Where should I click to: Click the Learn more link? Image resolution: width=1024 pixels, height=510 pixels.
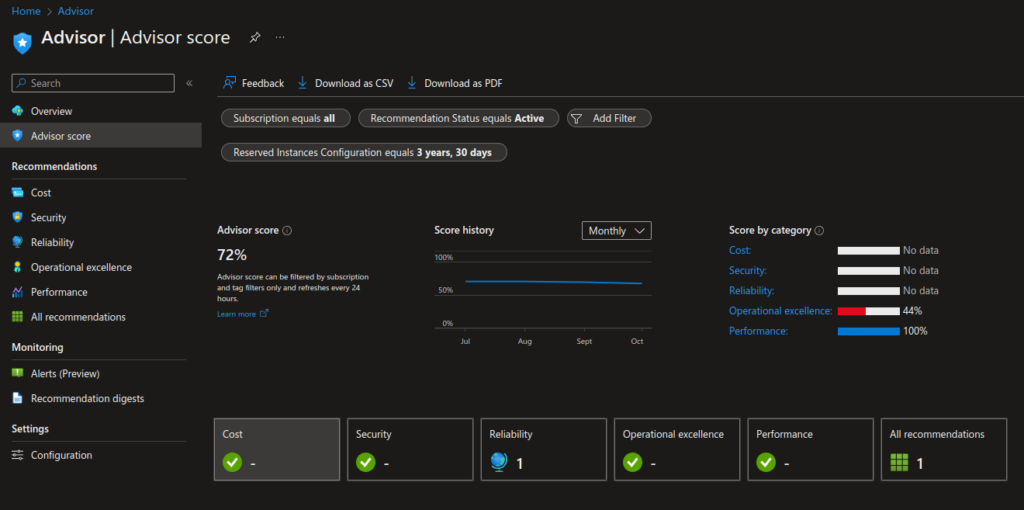242,314
